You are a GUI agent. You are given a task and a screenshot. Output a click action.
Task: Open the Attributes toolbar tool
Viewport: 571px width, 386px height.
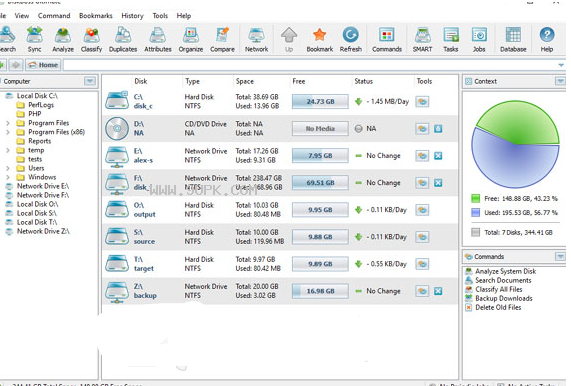click(158, 39)
